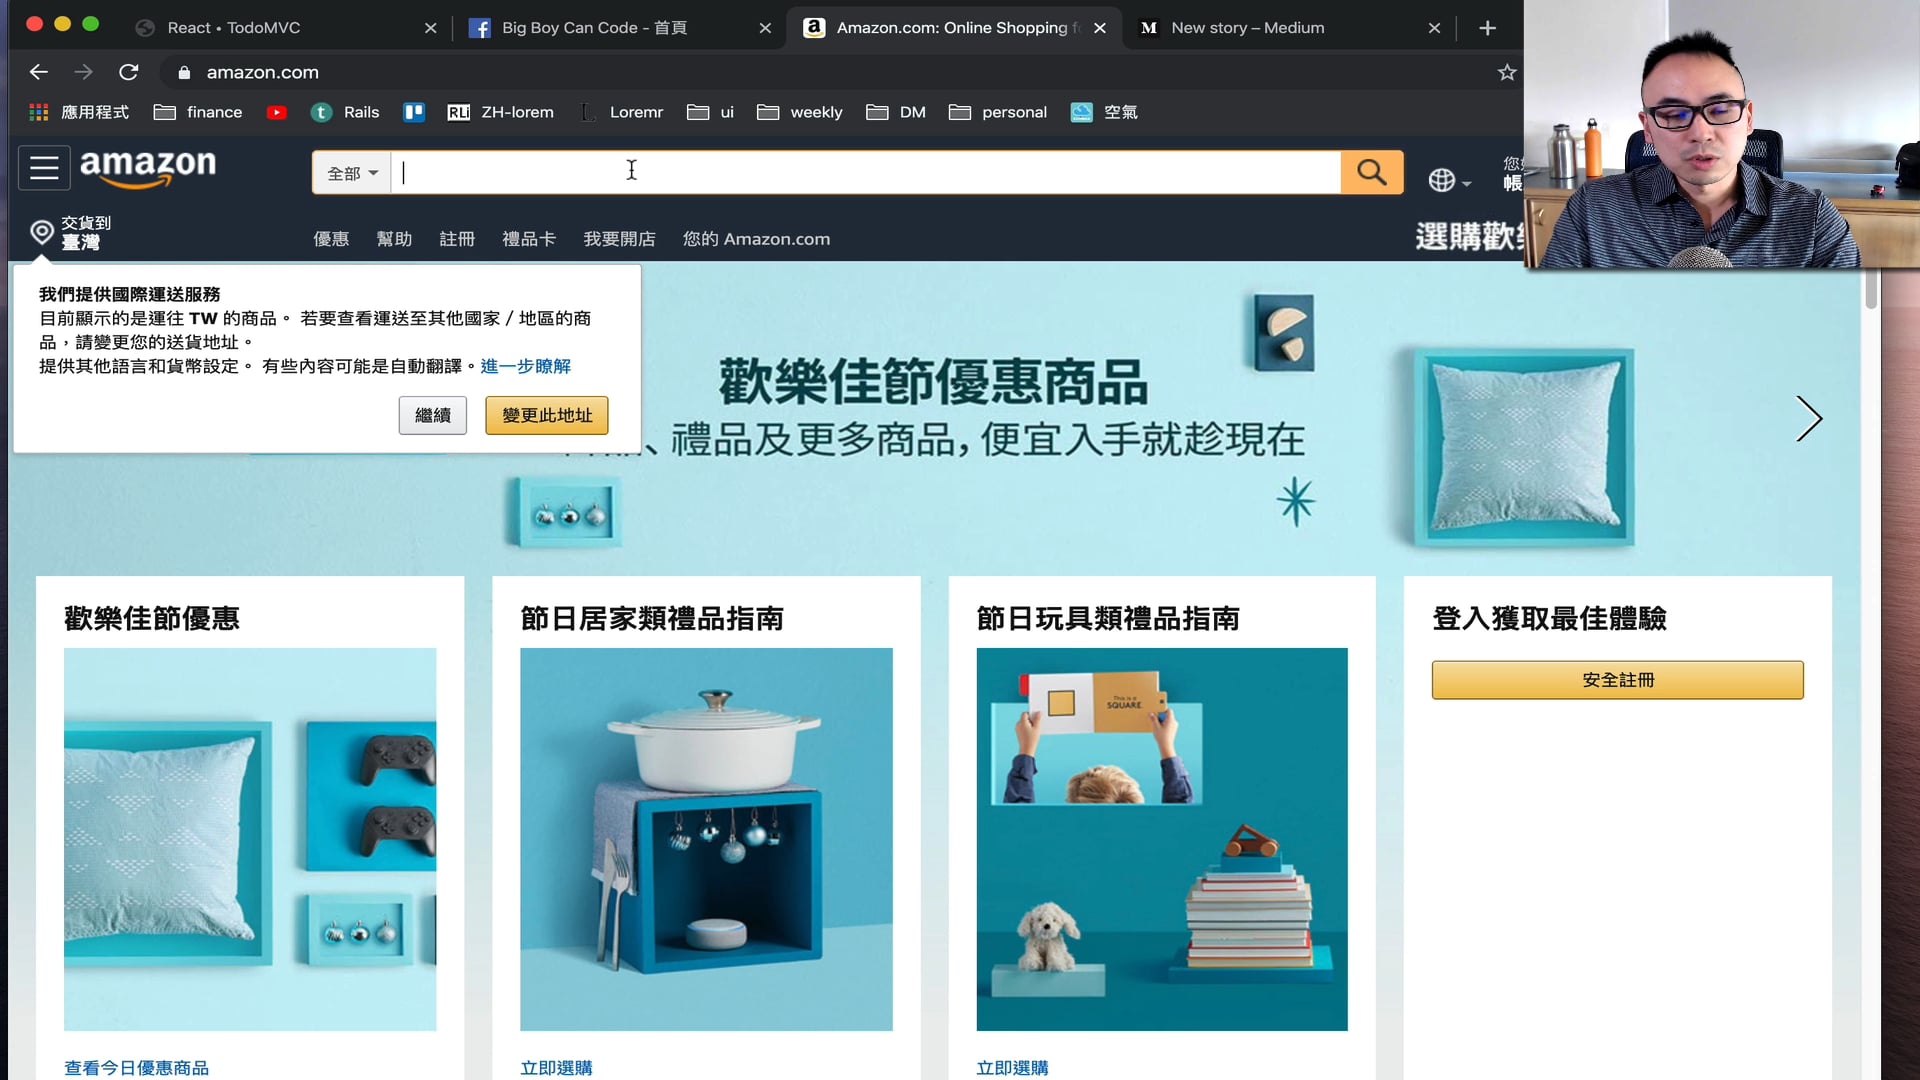This screenshot has width=1920, height=1080.
Task: Switch to the React TodoMVC tab
Action: 233,28
